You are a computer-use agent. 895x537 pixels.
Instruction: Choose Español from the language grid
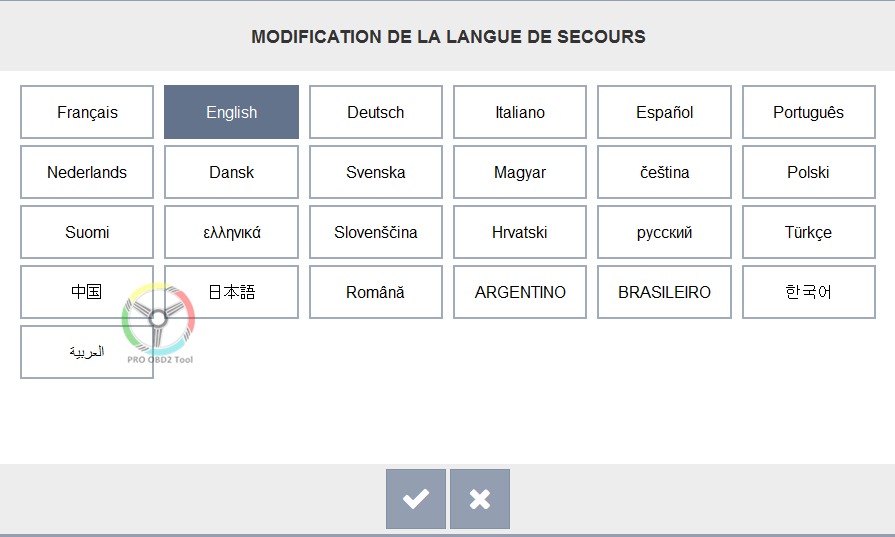tap(664, 112)
